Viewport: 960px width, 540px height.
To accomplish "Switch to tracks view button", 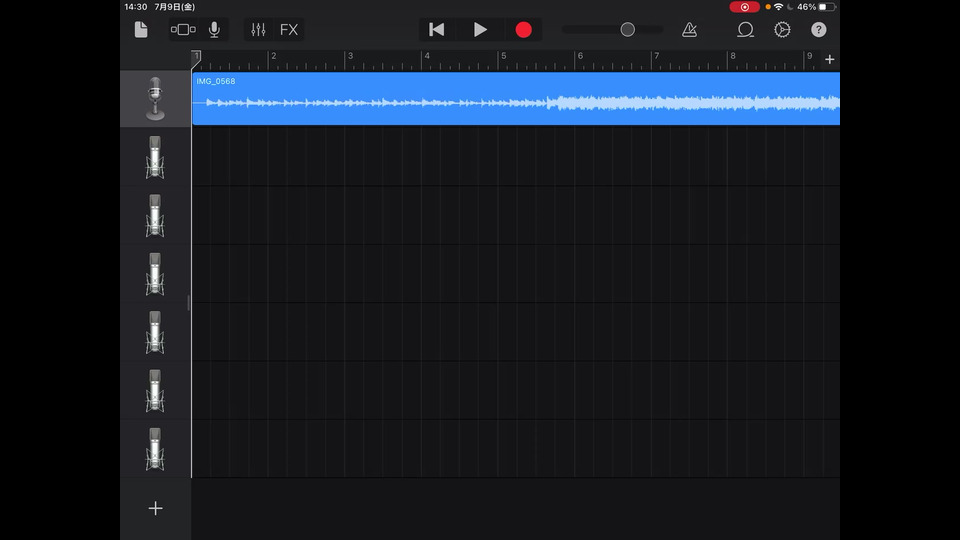I will click(x=183, y=29).
